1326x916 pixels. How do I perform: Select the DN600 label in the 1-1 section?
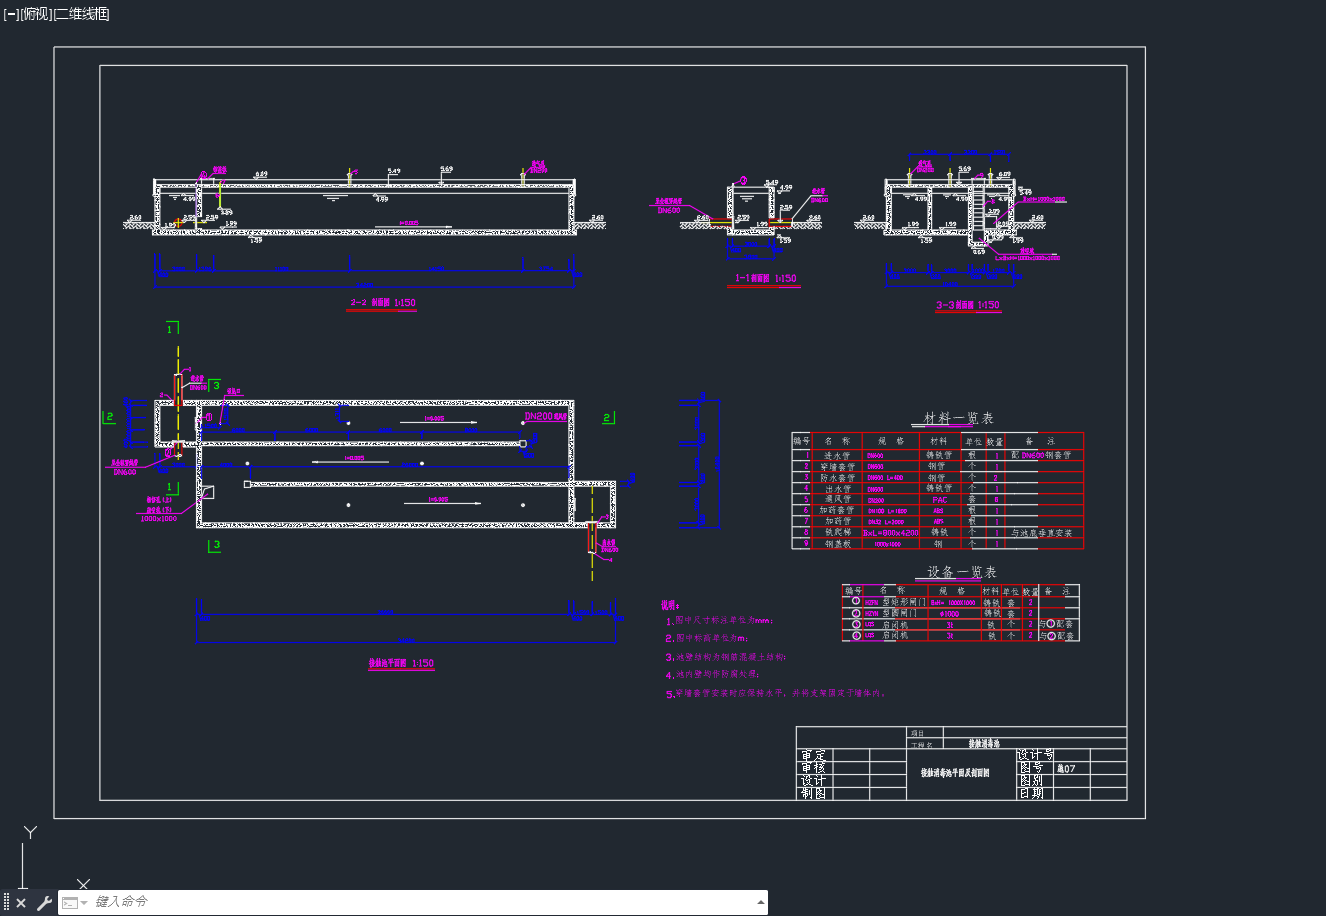coord(668,210)
